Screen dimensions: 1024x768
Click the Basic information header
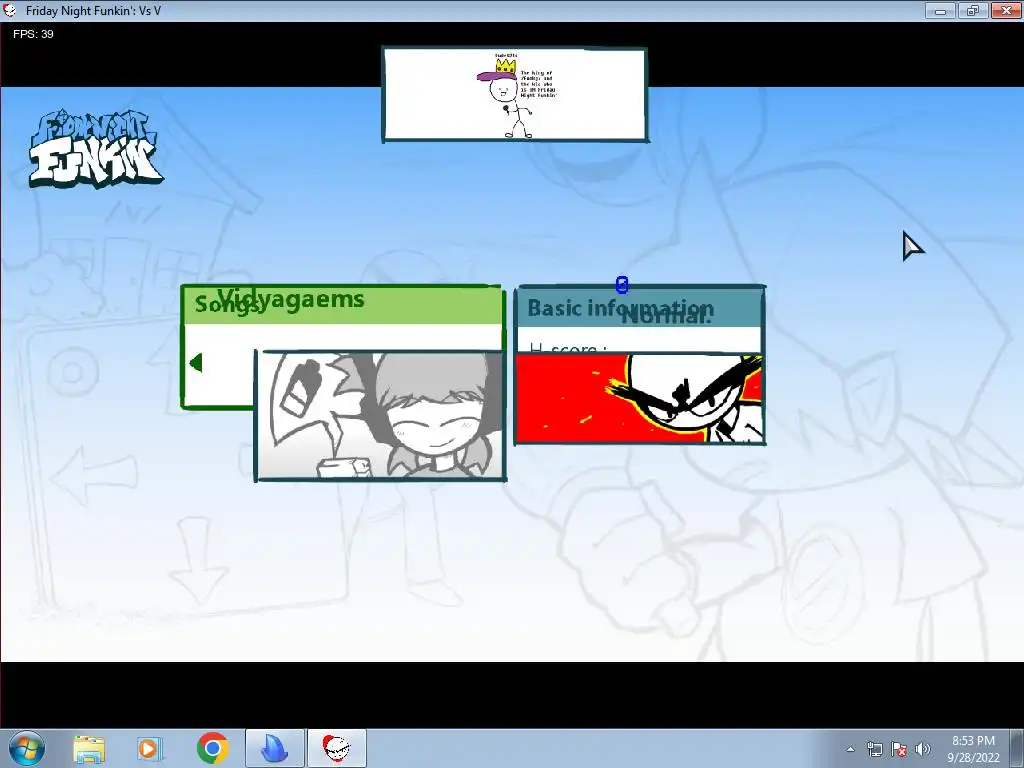(x=620, y=308)
